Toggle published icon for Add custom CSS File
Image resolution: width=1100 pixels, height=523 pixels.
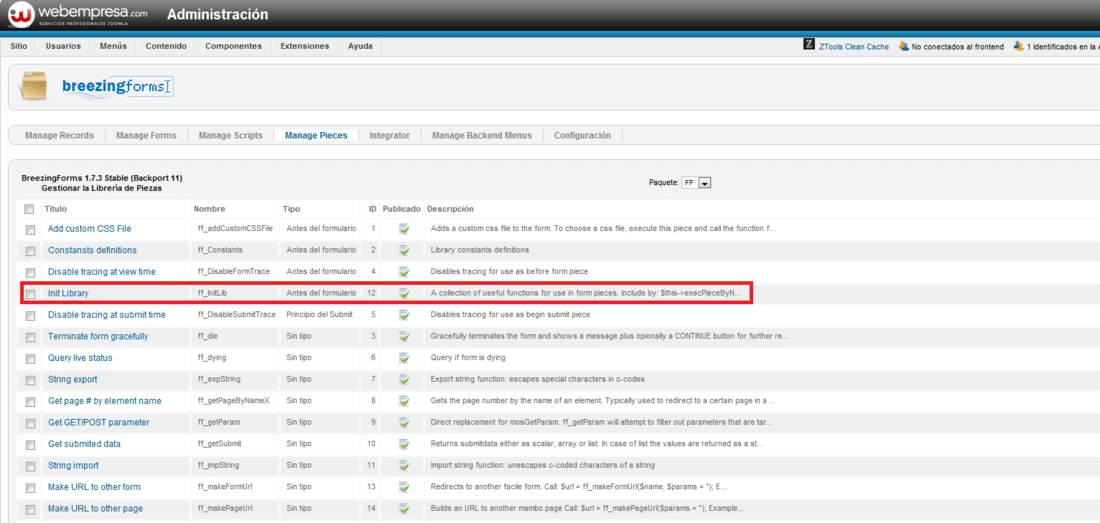click(404, 229)
